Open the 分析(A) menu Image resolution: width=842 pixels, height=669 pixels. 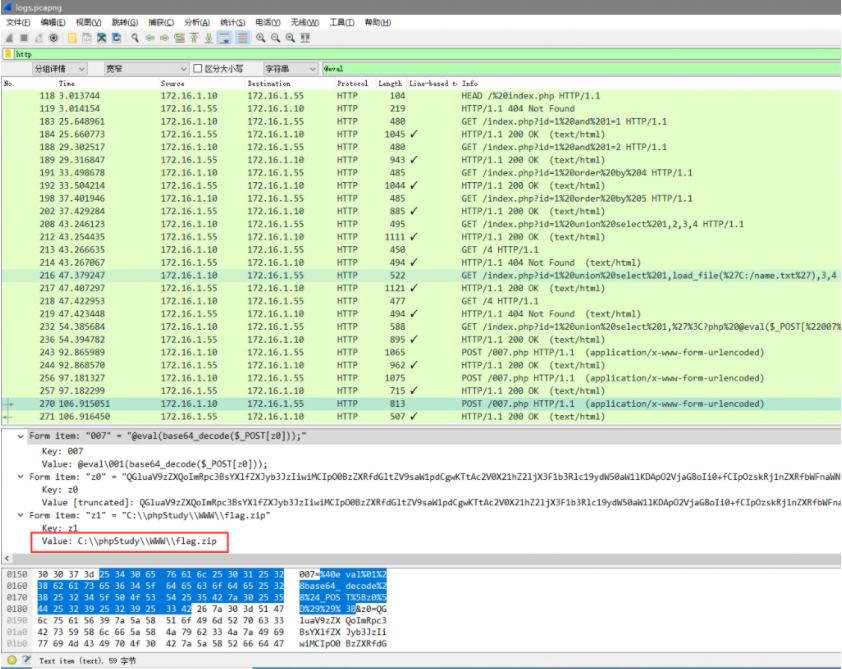[197, 23]
